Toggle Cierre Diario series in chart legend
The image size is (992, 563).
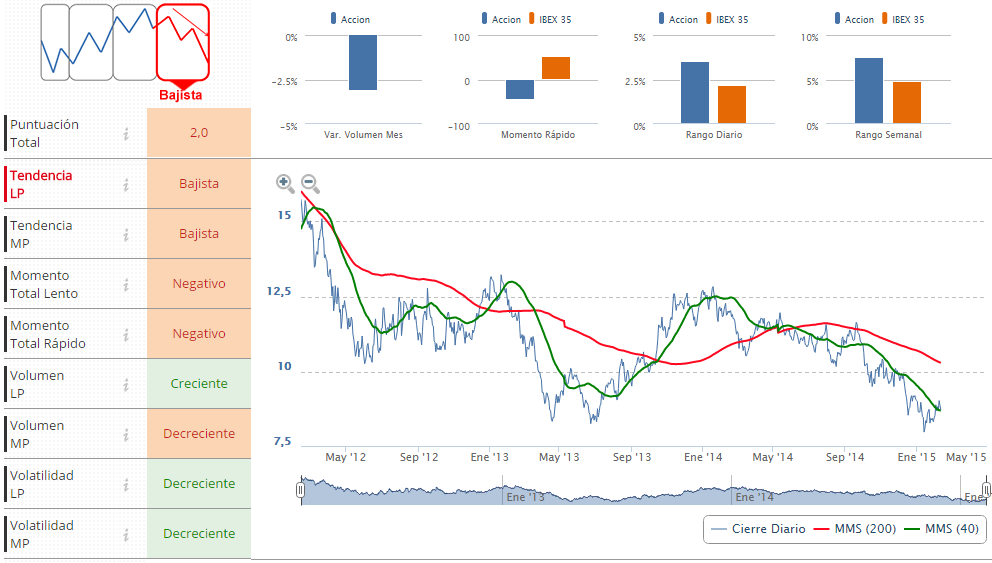(757, 529)
